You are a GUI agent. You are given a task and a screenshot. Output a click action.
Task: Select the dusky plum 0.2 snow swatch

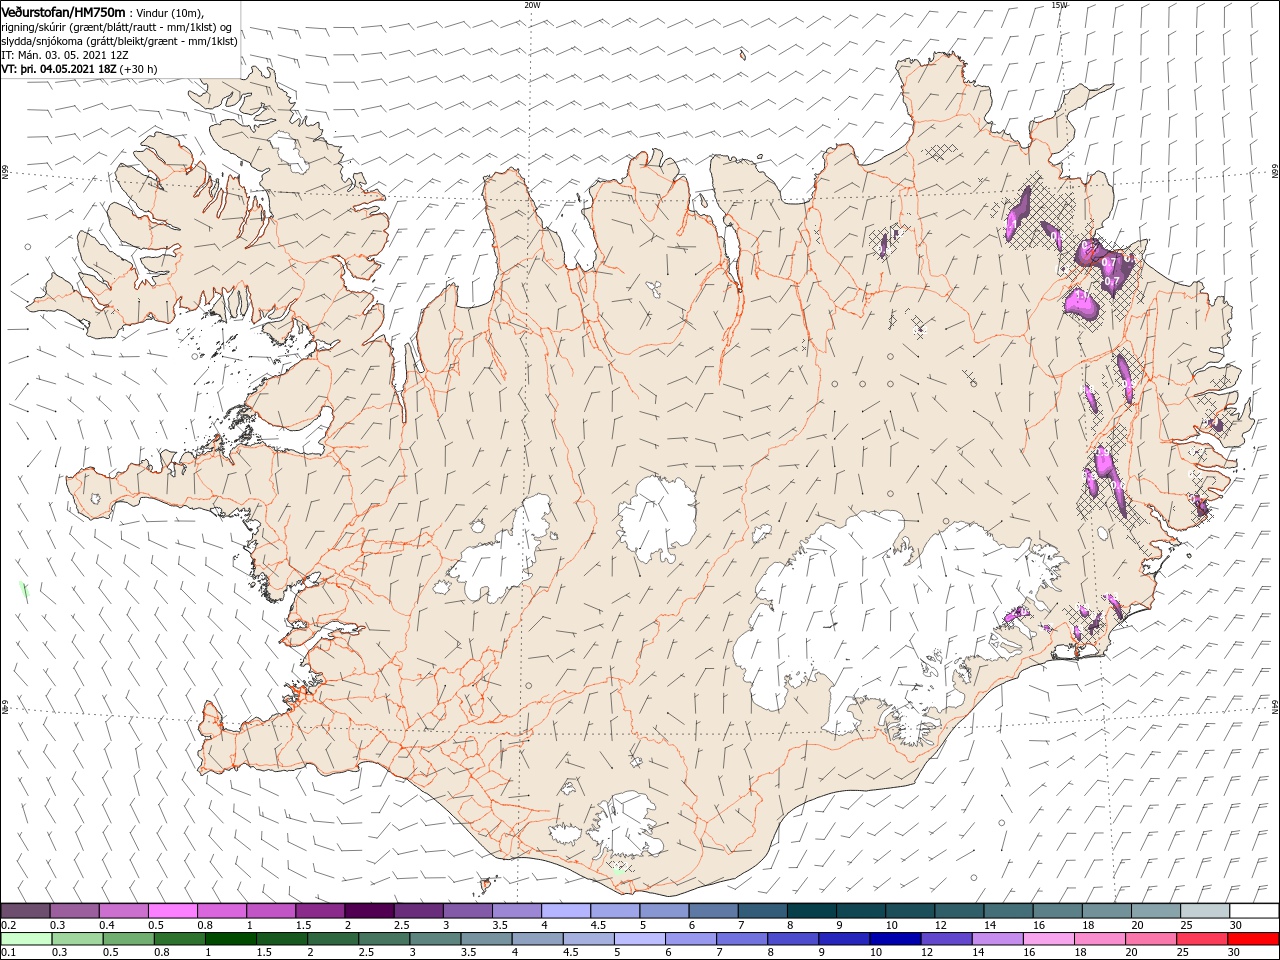(x=25, y=911)
